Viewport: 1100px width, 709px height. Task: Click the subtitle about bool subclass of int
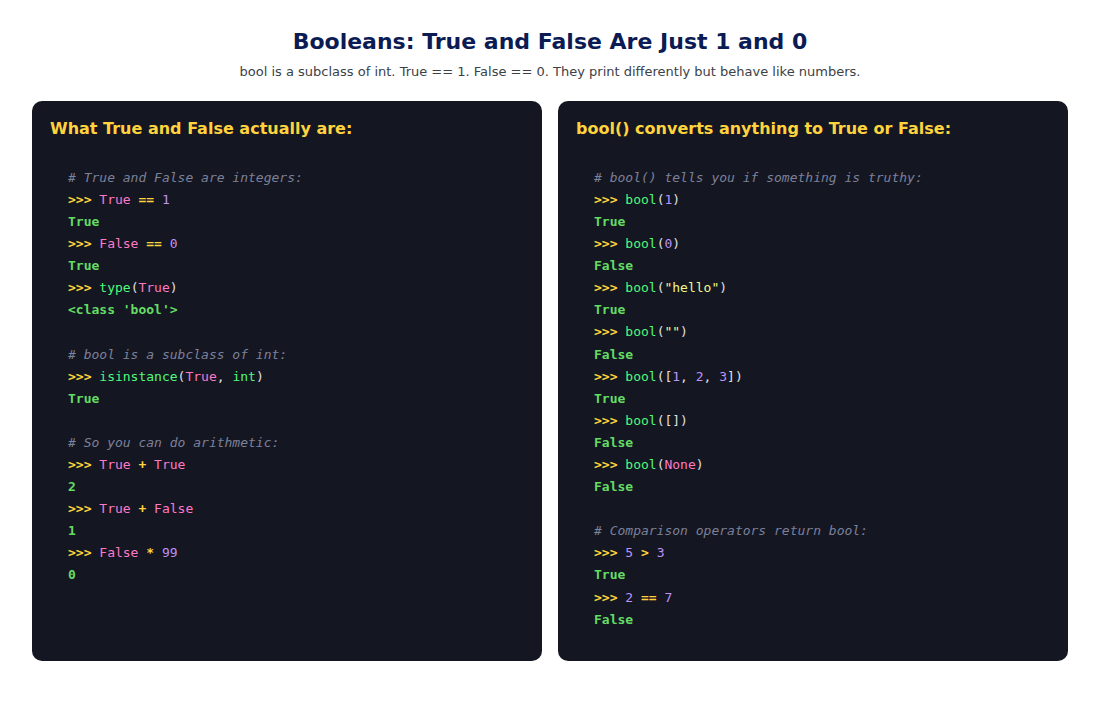coord(549,72)
